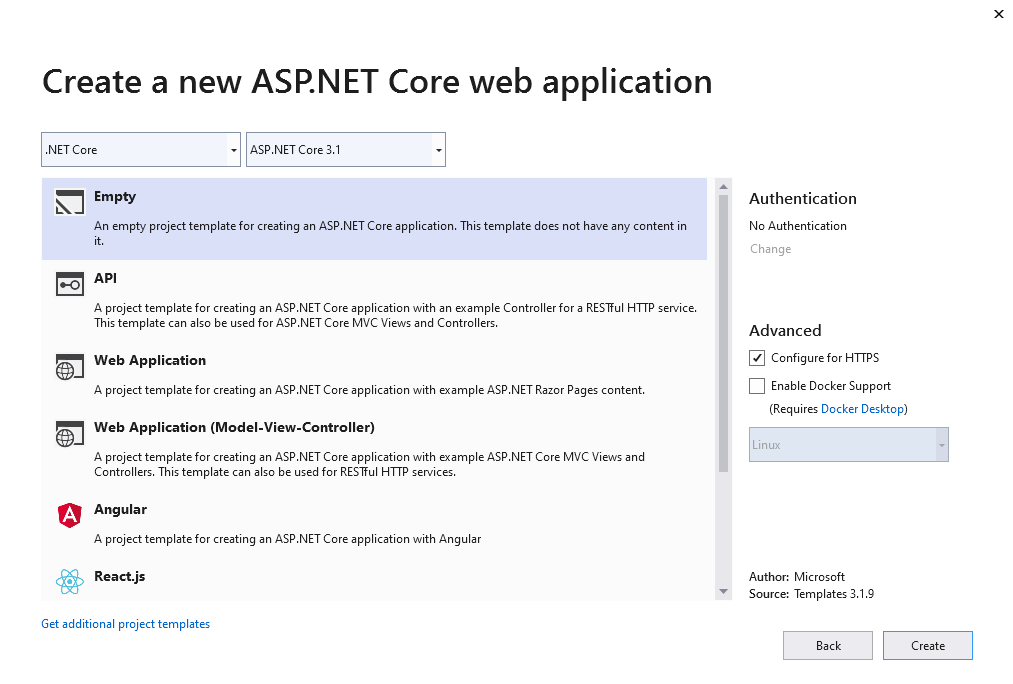Click the Web Application (Model-View-Controller) icon
Screen dimensions: 1013x684
pos(69,433)
